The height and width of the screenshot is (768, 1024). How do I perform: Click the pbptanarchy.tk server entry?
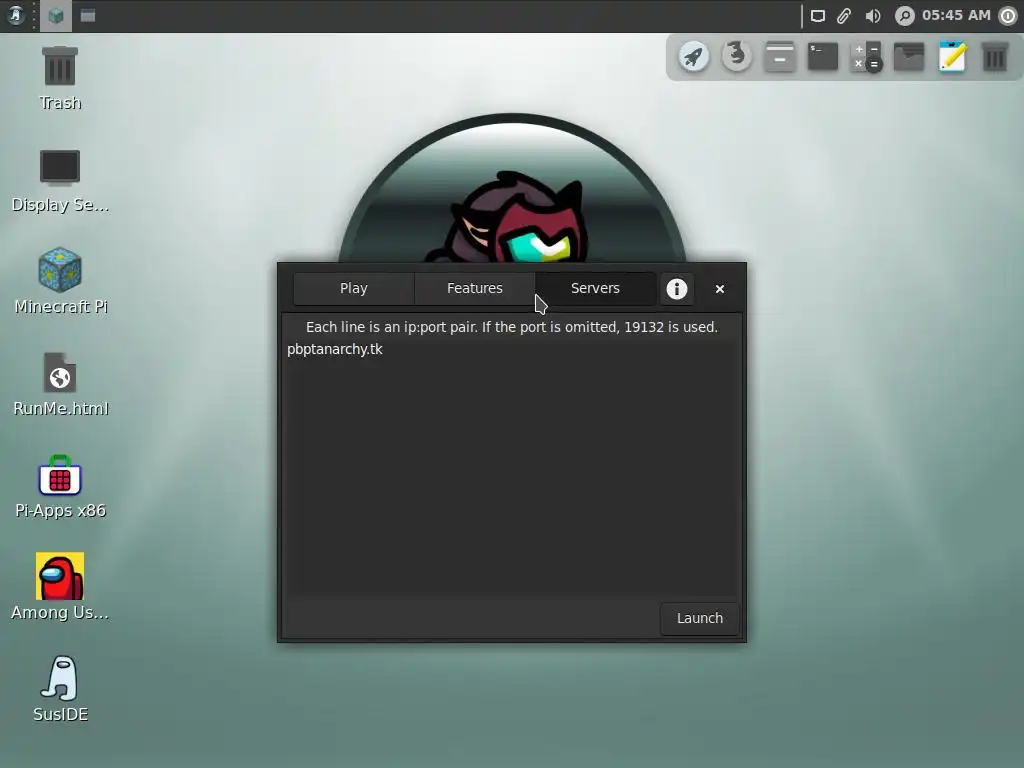[335, 349]
